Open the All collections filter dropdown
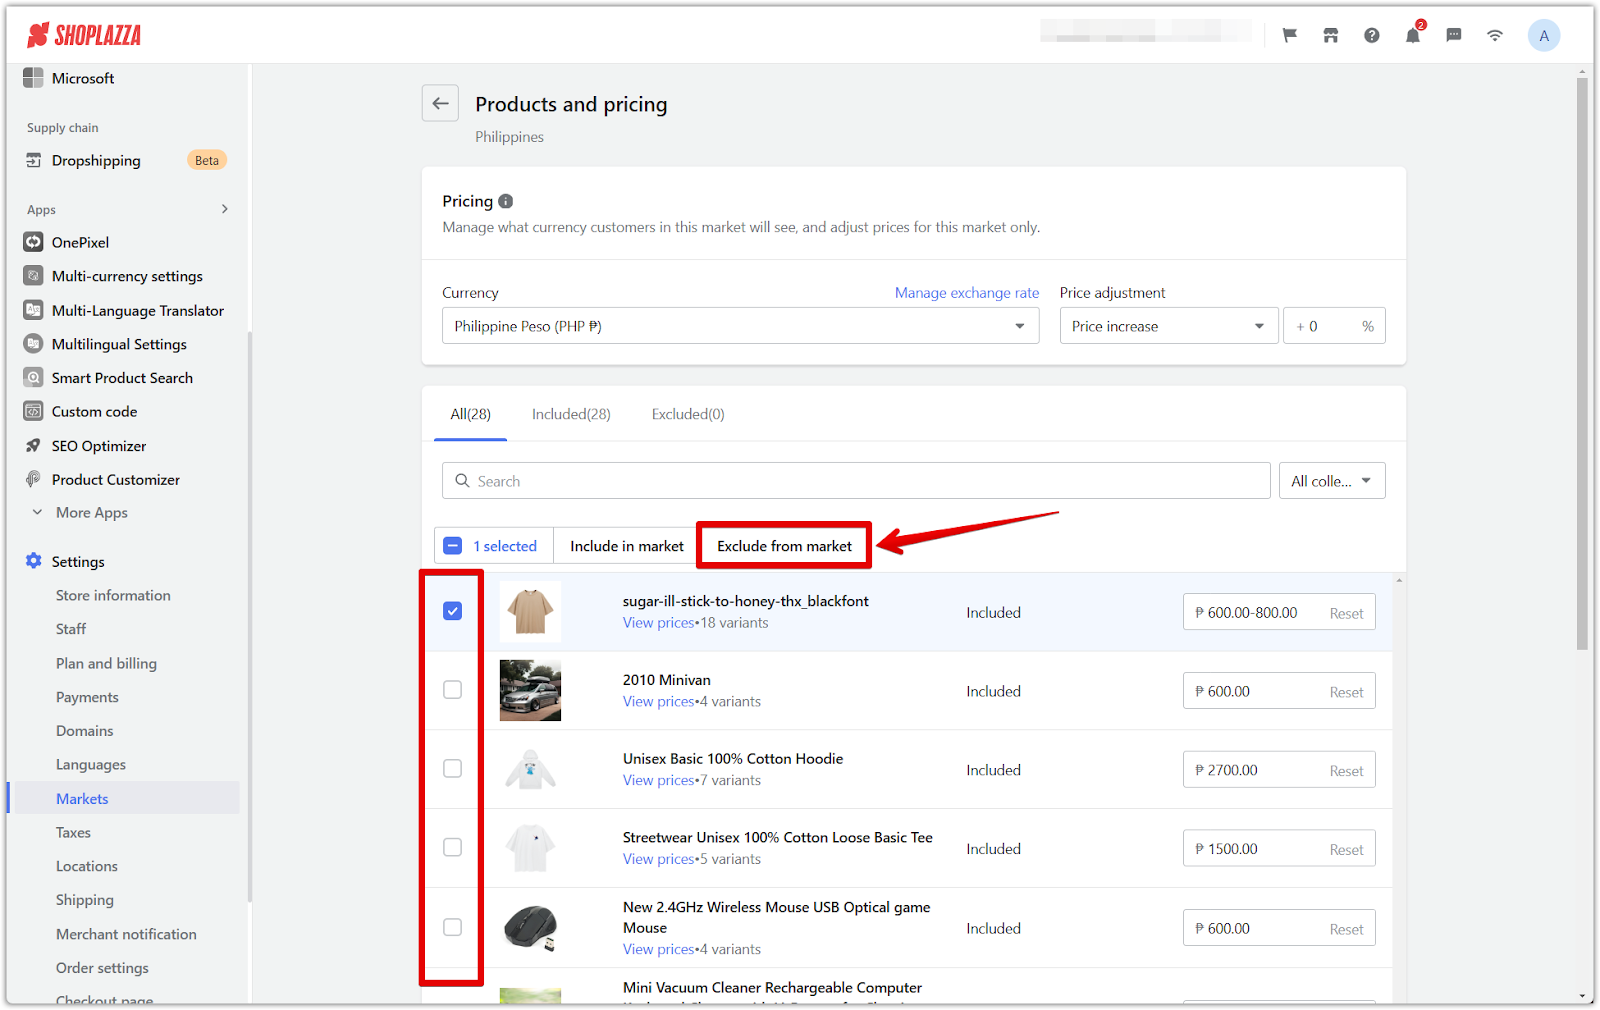The width and height of the screenshot is (1600, 1010). point(1332,481)
